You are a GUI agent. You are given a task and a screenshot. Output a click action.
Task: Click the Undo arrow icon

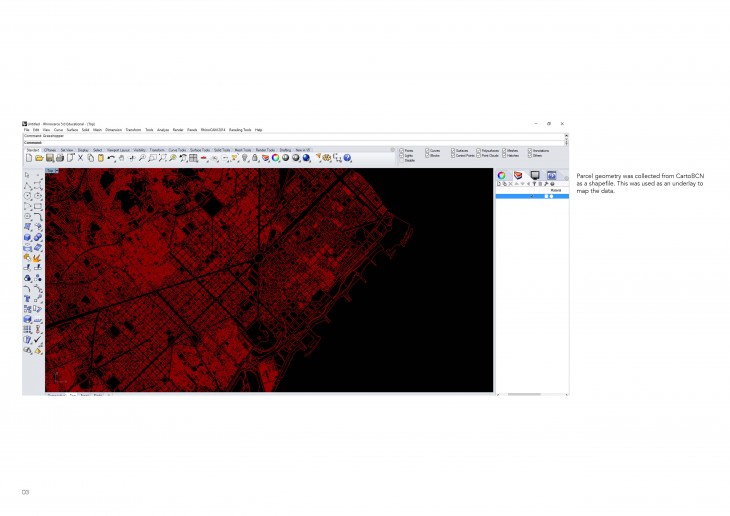point(111,158)
